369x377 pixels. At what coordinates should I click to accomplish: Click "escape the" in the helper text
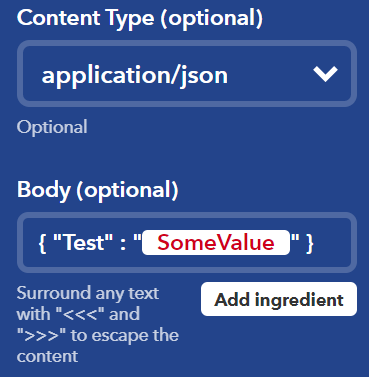point(135,335)
